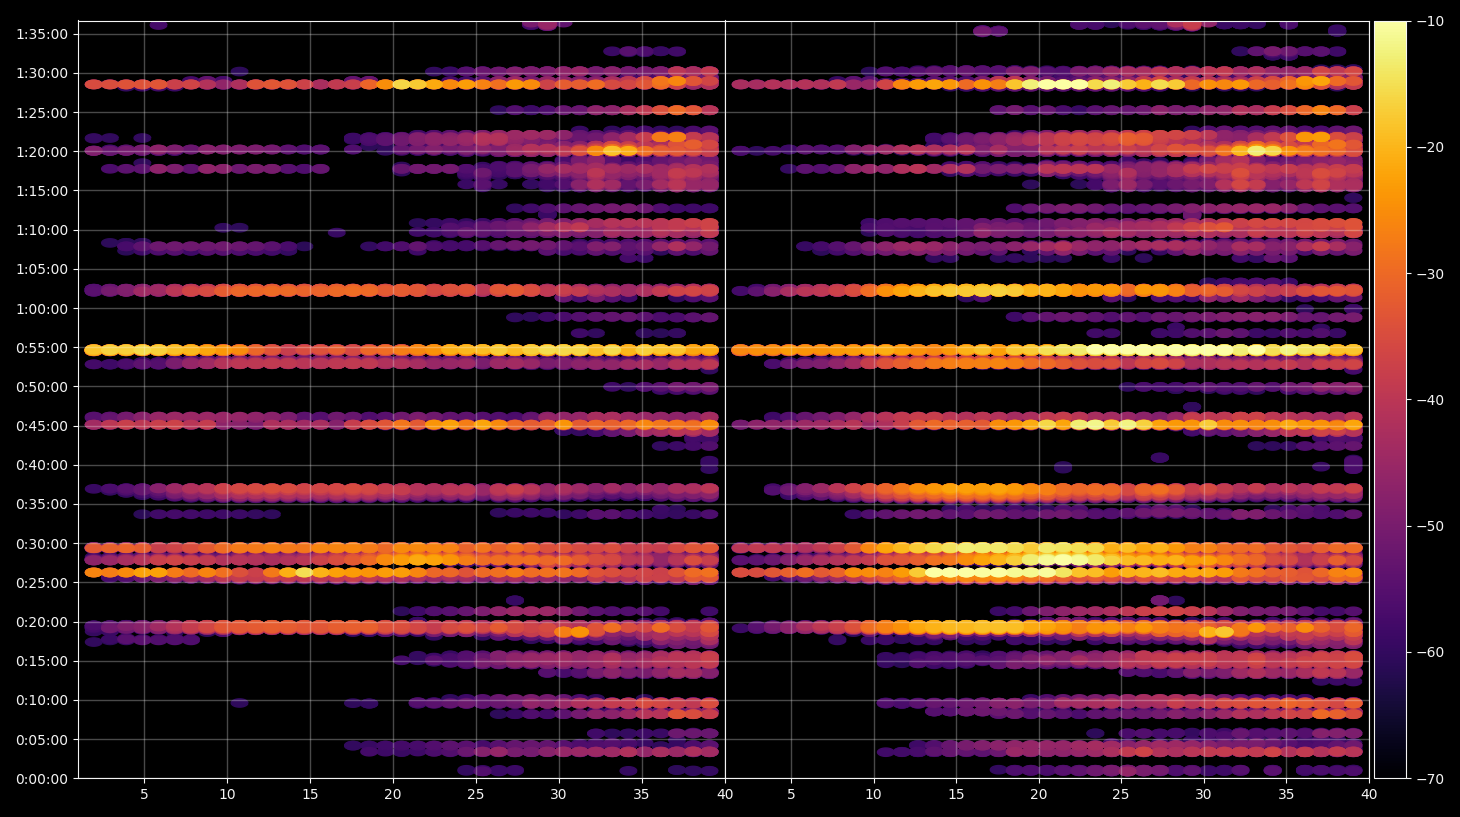
Task: Click the 0:55:00 y-axis tick label
Action: [42, 348]
